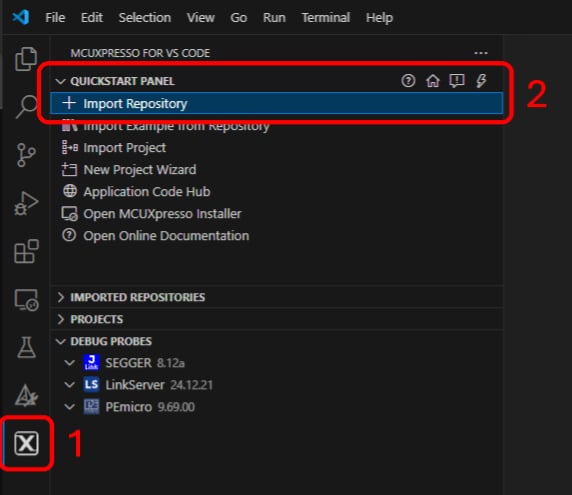Select the SEGGER 8.12a row
Screen dimensions: 572x495
click(x=277, y=363)
